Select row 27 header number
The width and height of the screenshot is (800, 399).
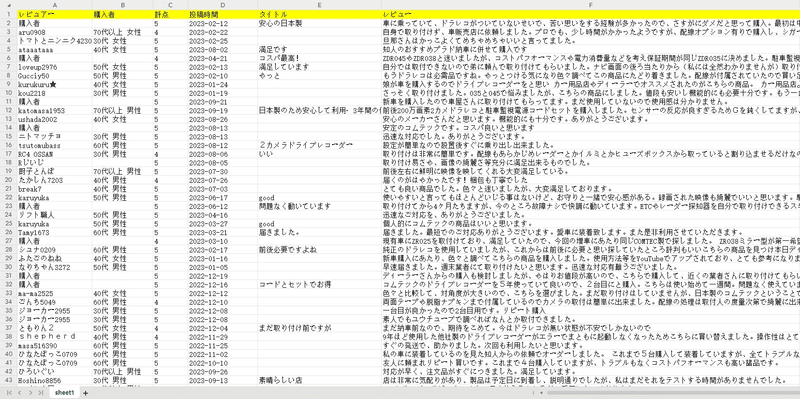point(8,241)
